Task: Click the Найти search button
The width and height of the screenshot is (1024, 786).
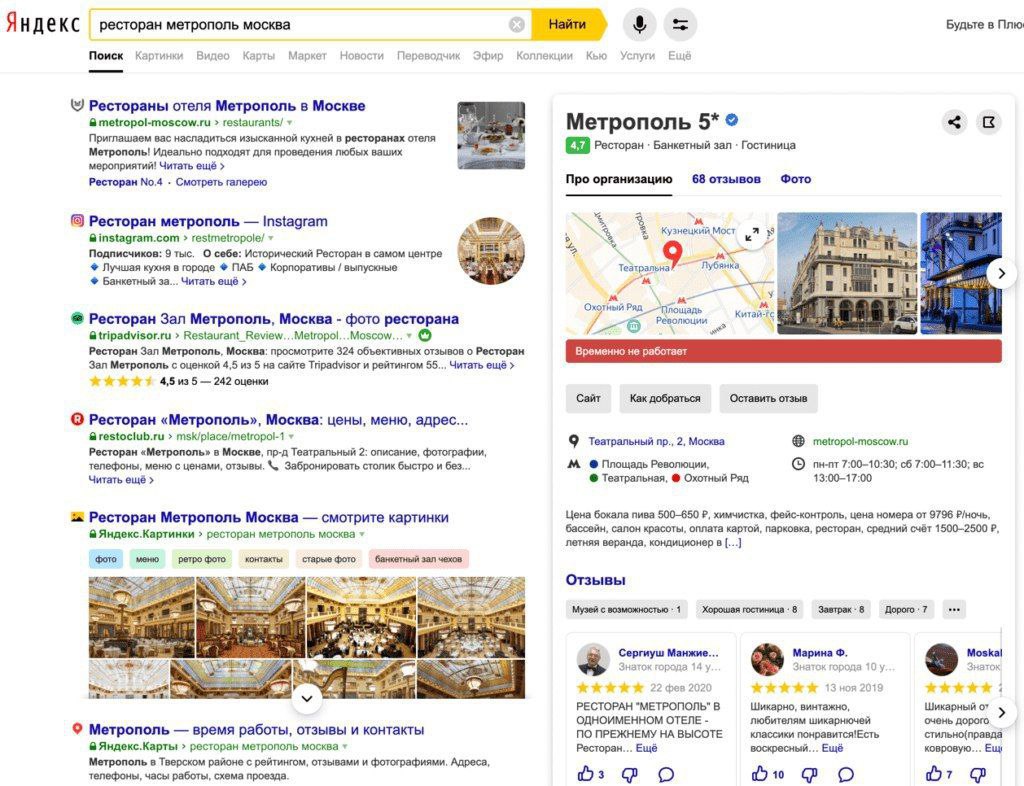Action: 567,25
